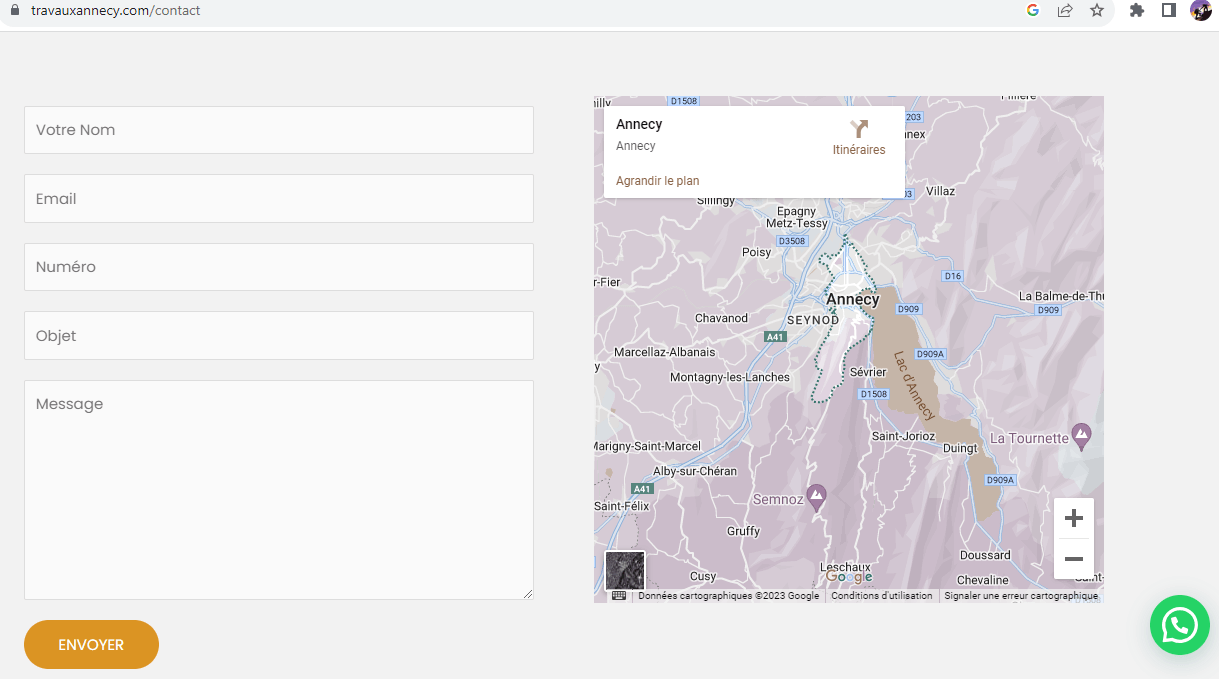
Task: Click the Cusy label on the map
Action: click(703, 576)
